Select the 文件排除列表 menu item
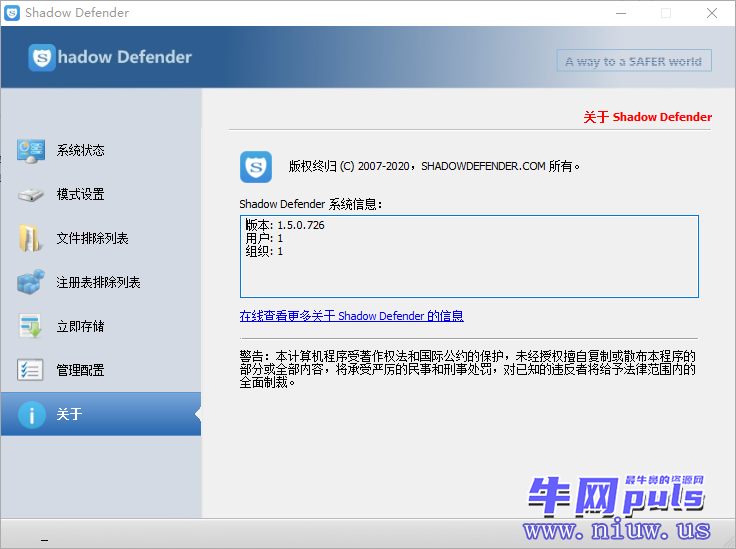The width and height of the screenshot is (736, 549). pyautogui.click(x=101, y=238)
